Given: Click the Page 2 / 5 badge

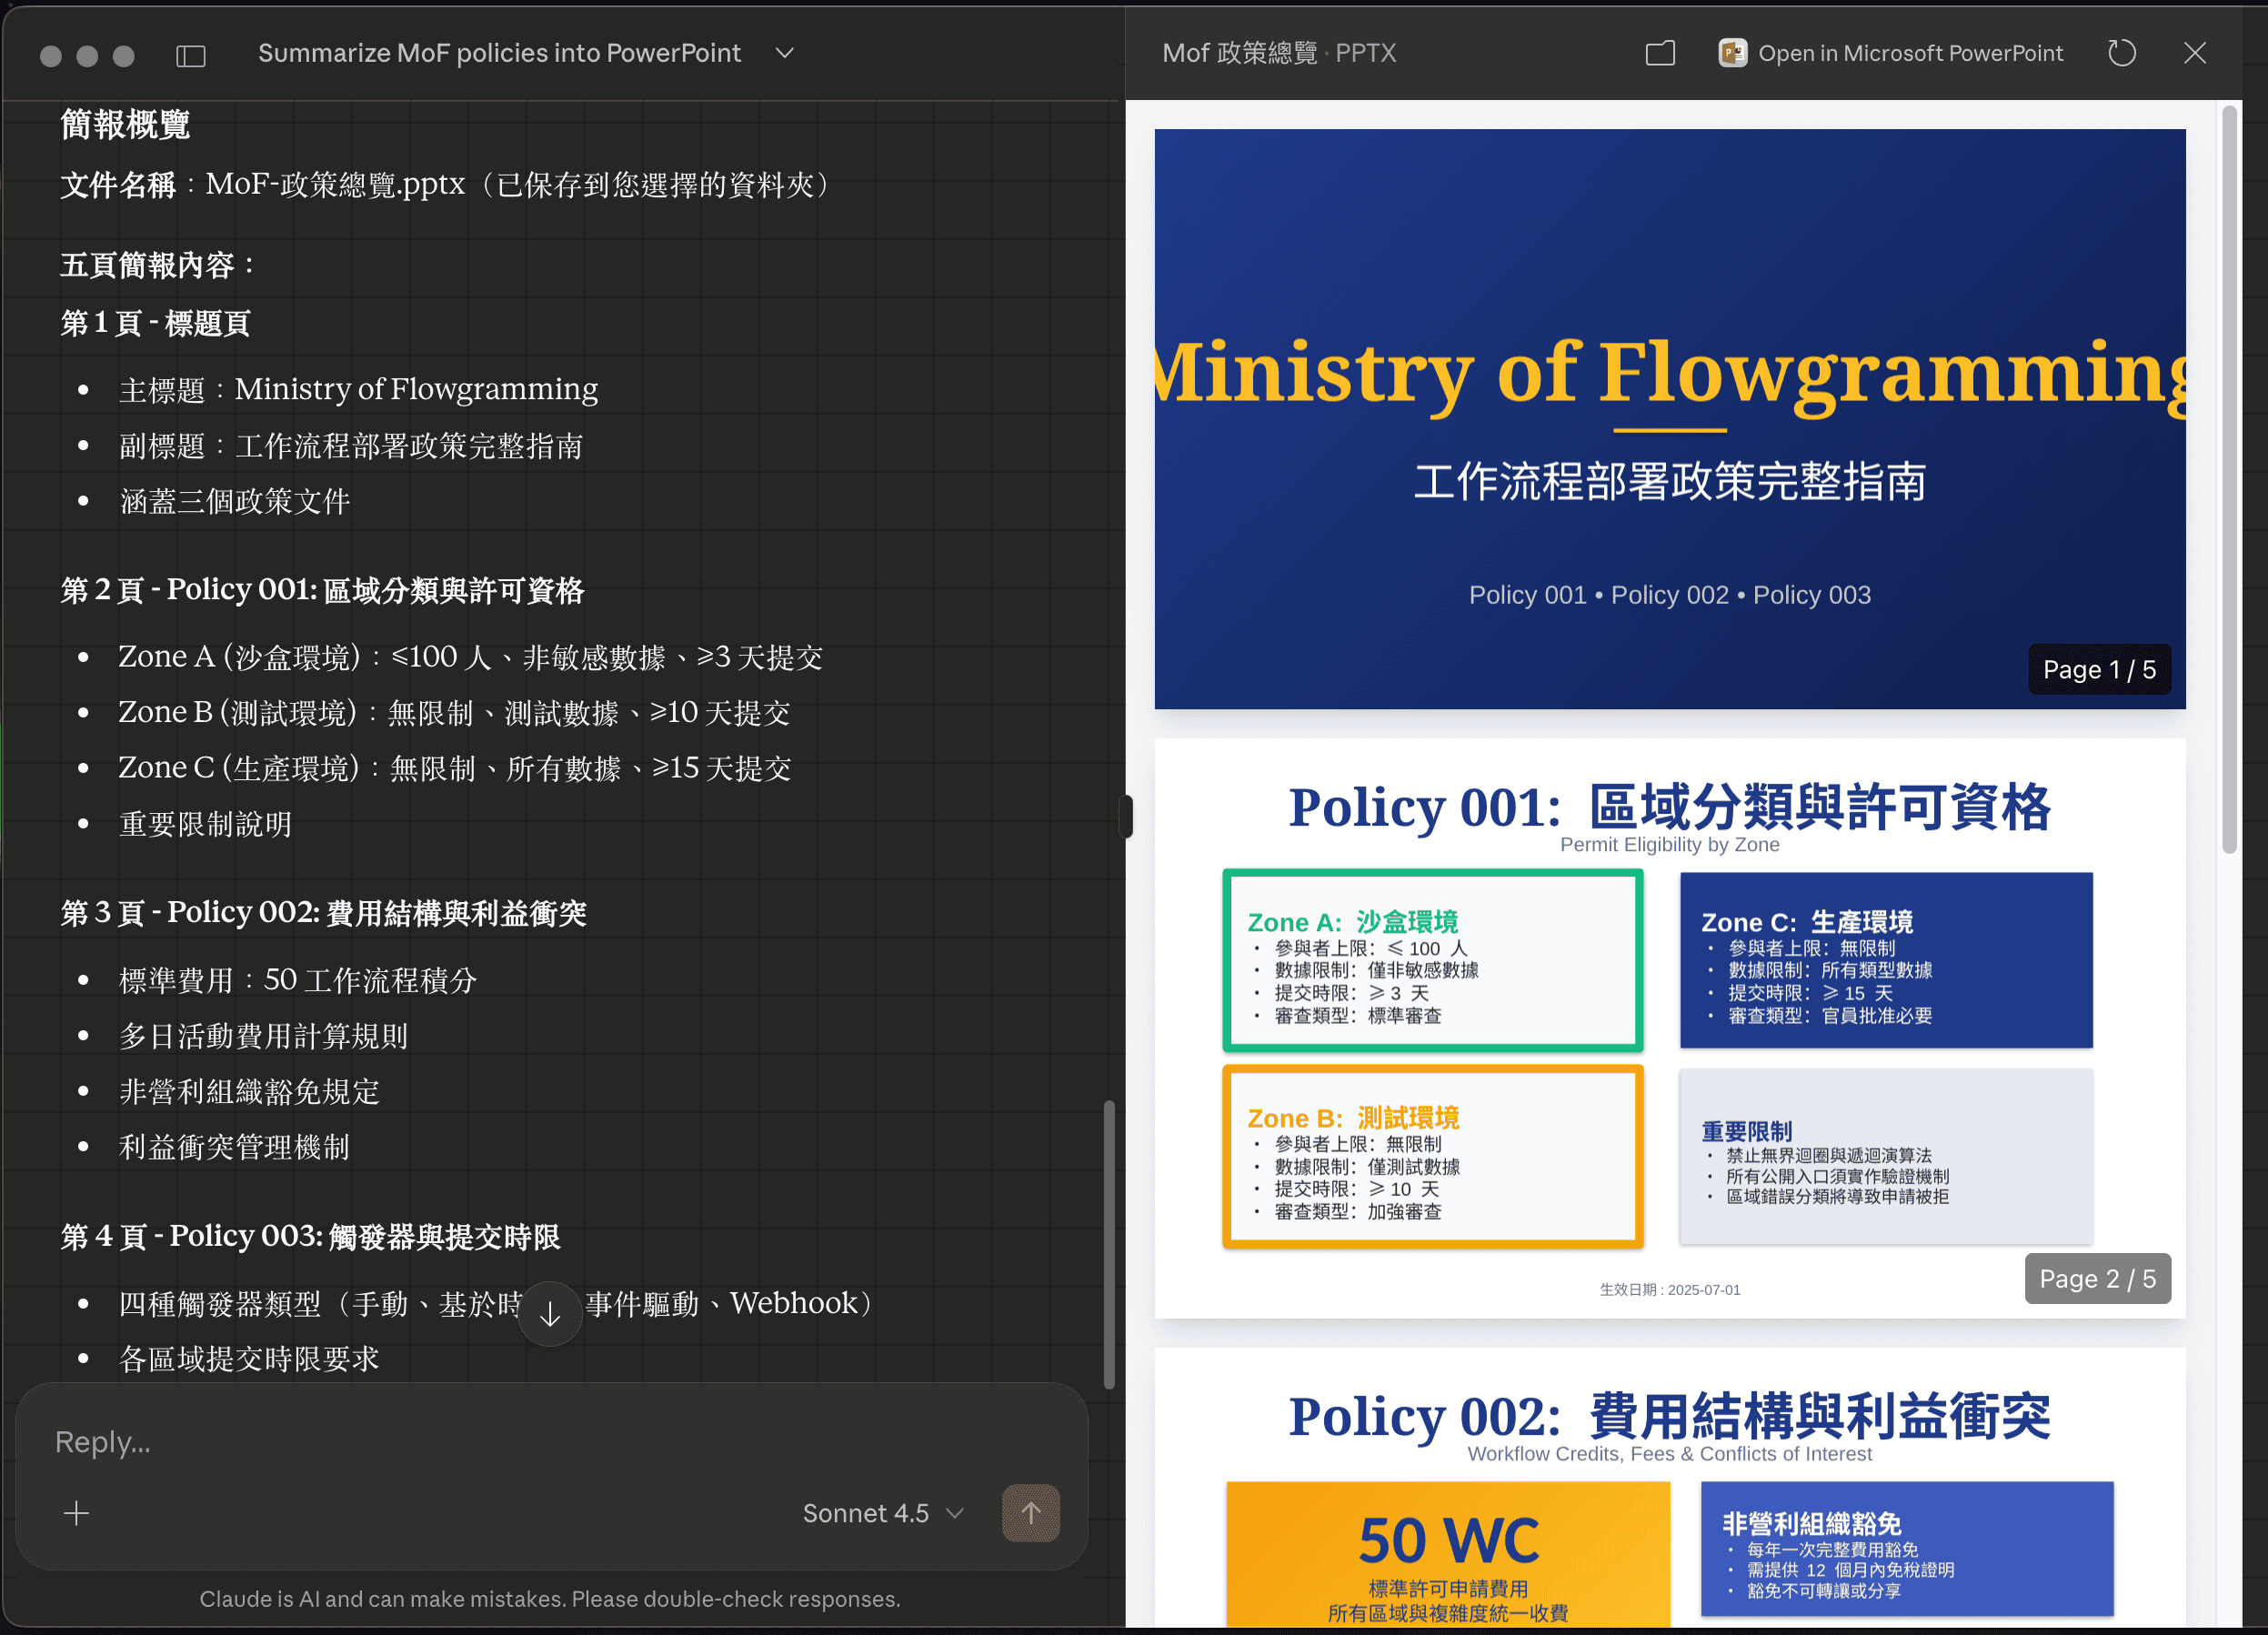Looking at the screenshot, I should click(2098, 1278).
